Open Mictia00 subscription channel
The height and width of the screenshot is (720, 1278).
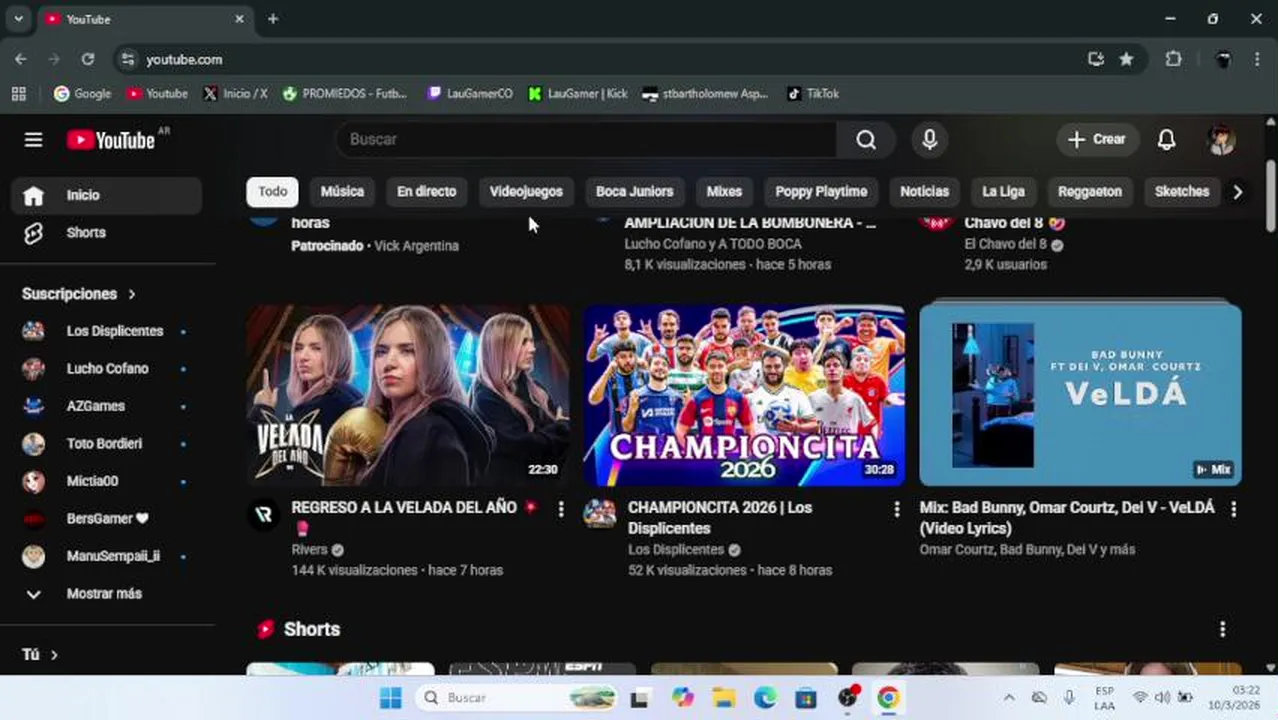107,481
